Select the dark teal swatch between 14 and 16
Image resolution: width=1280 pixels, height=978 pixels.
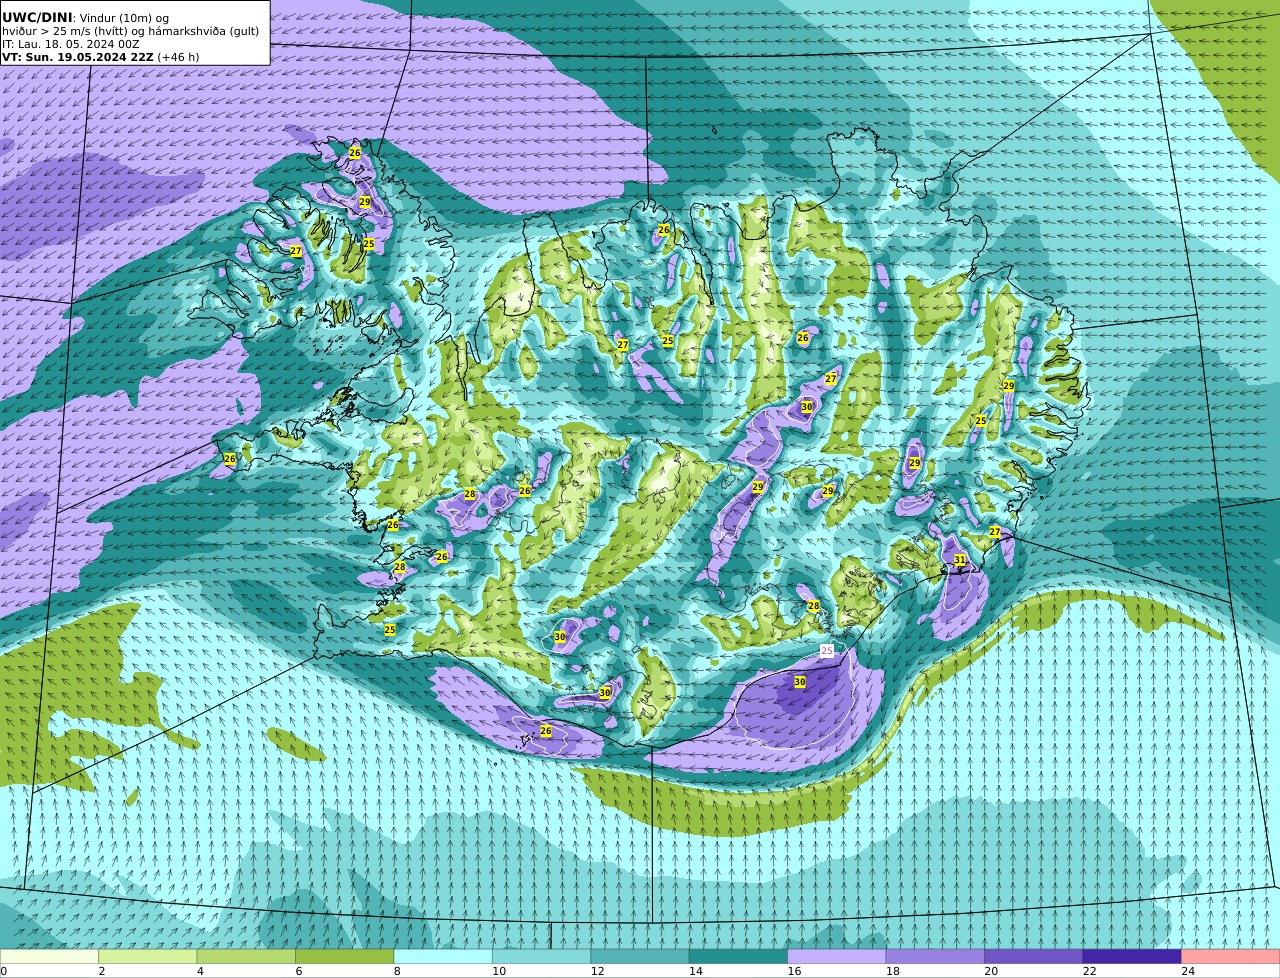738,956
